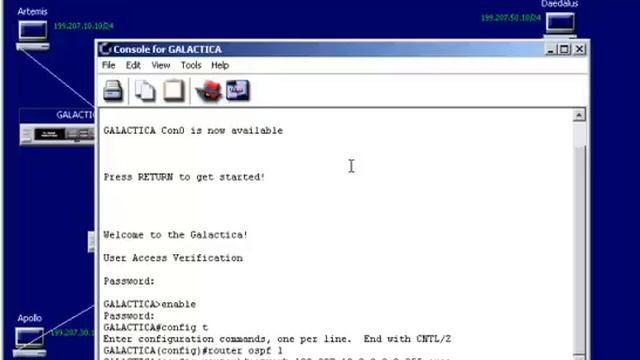
Task: Click the 'router ospf 1' command line
Action: [x=193, y=351]
